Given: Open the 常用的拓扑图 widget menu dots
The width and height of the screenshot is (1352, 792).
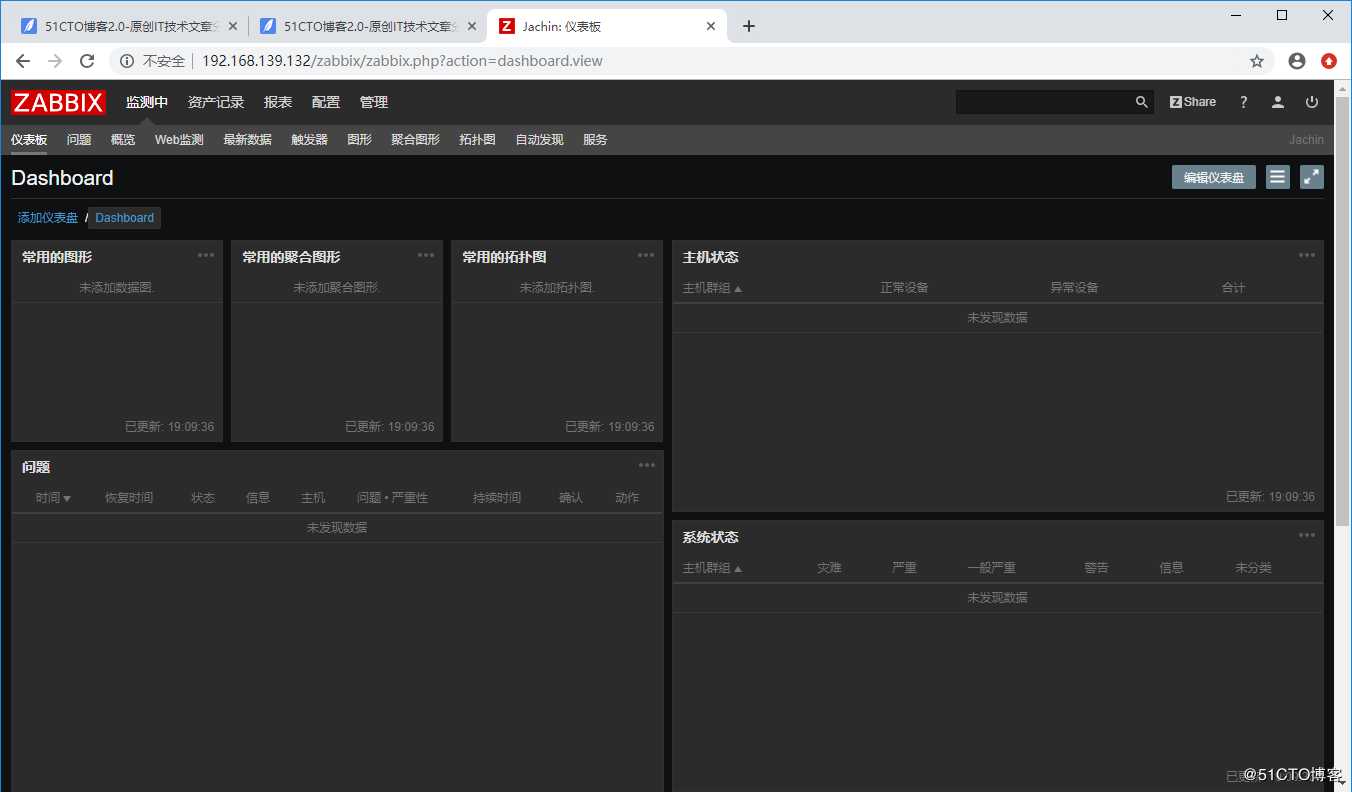Looking at the screenshot, I should click(x=646, y=255).
